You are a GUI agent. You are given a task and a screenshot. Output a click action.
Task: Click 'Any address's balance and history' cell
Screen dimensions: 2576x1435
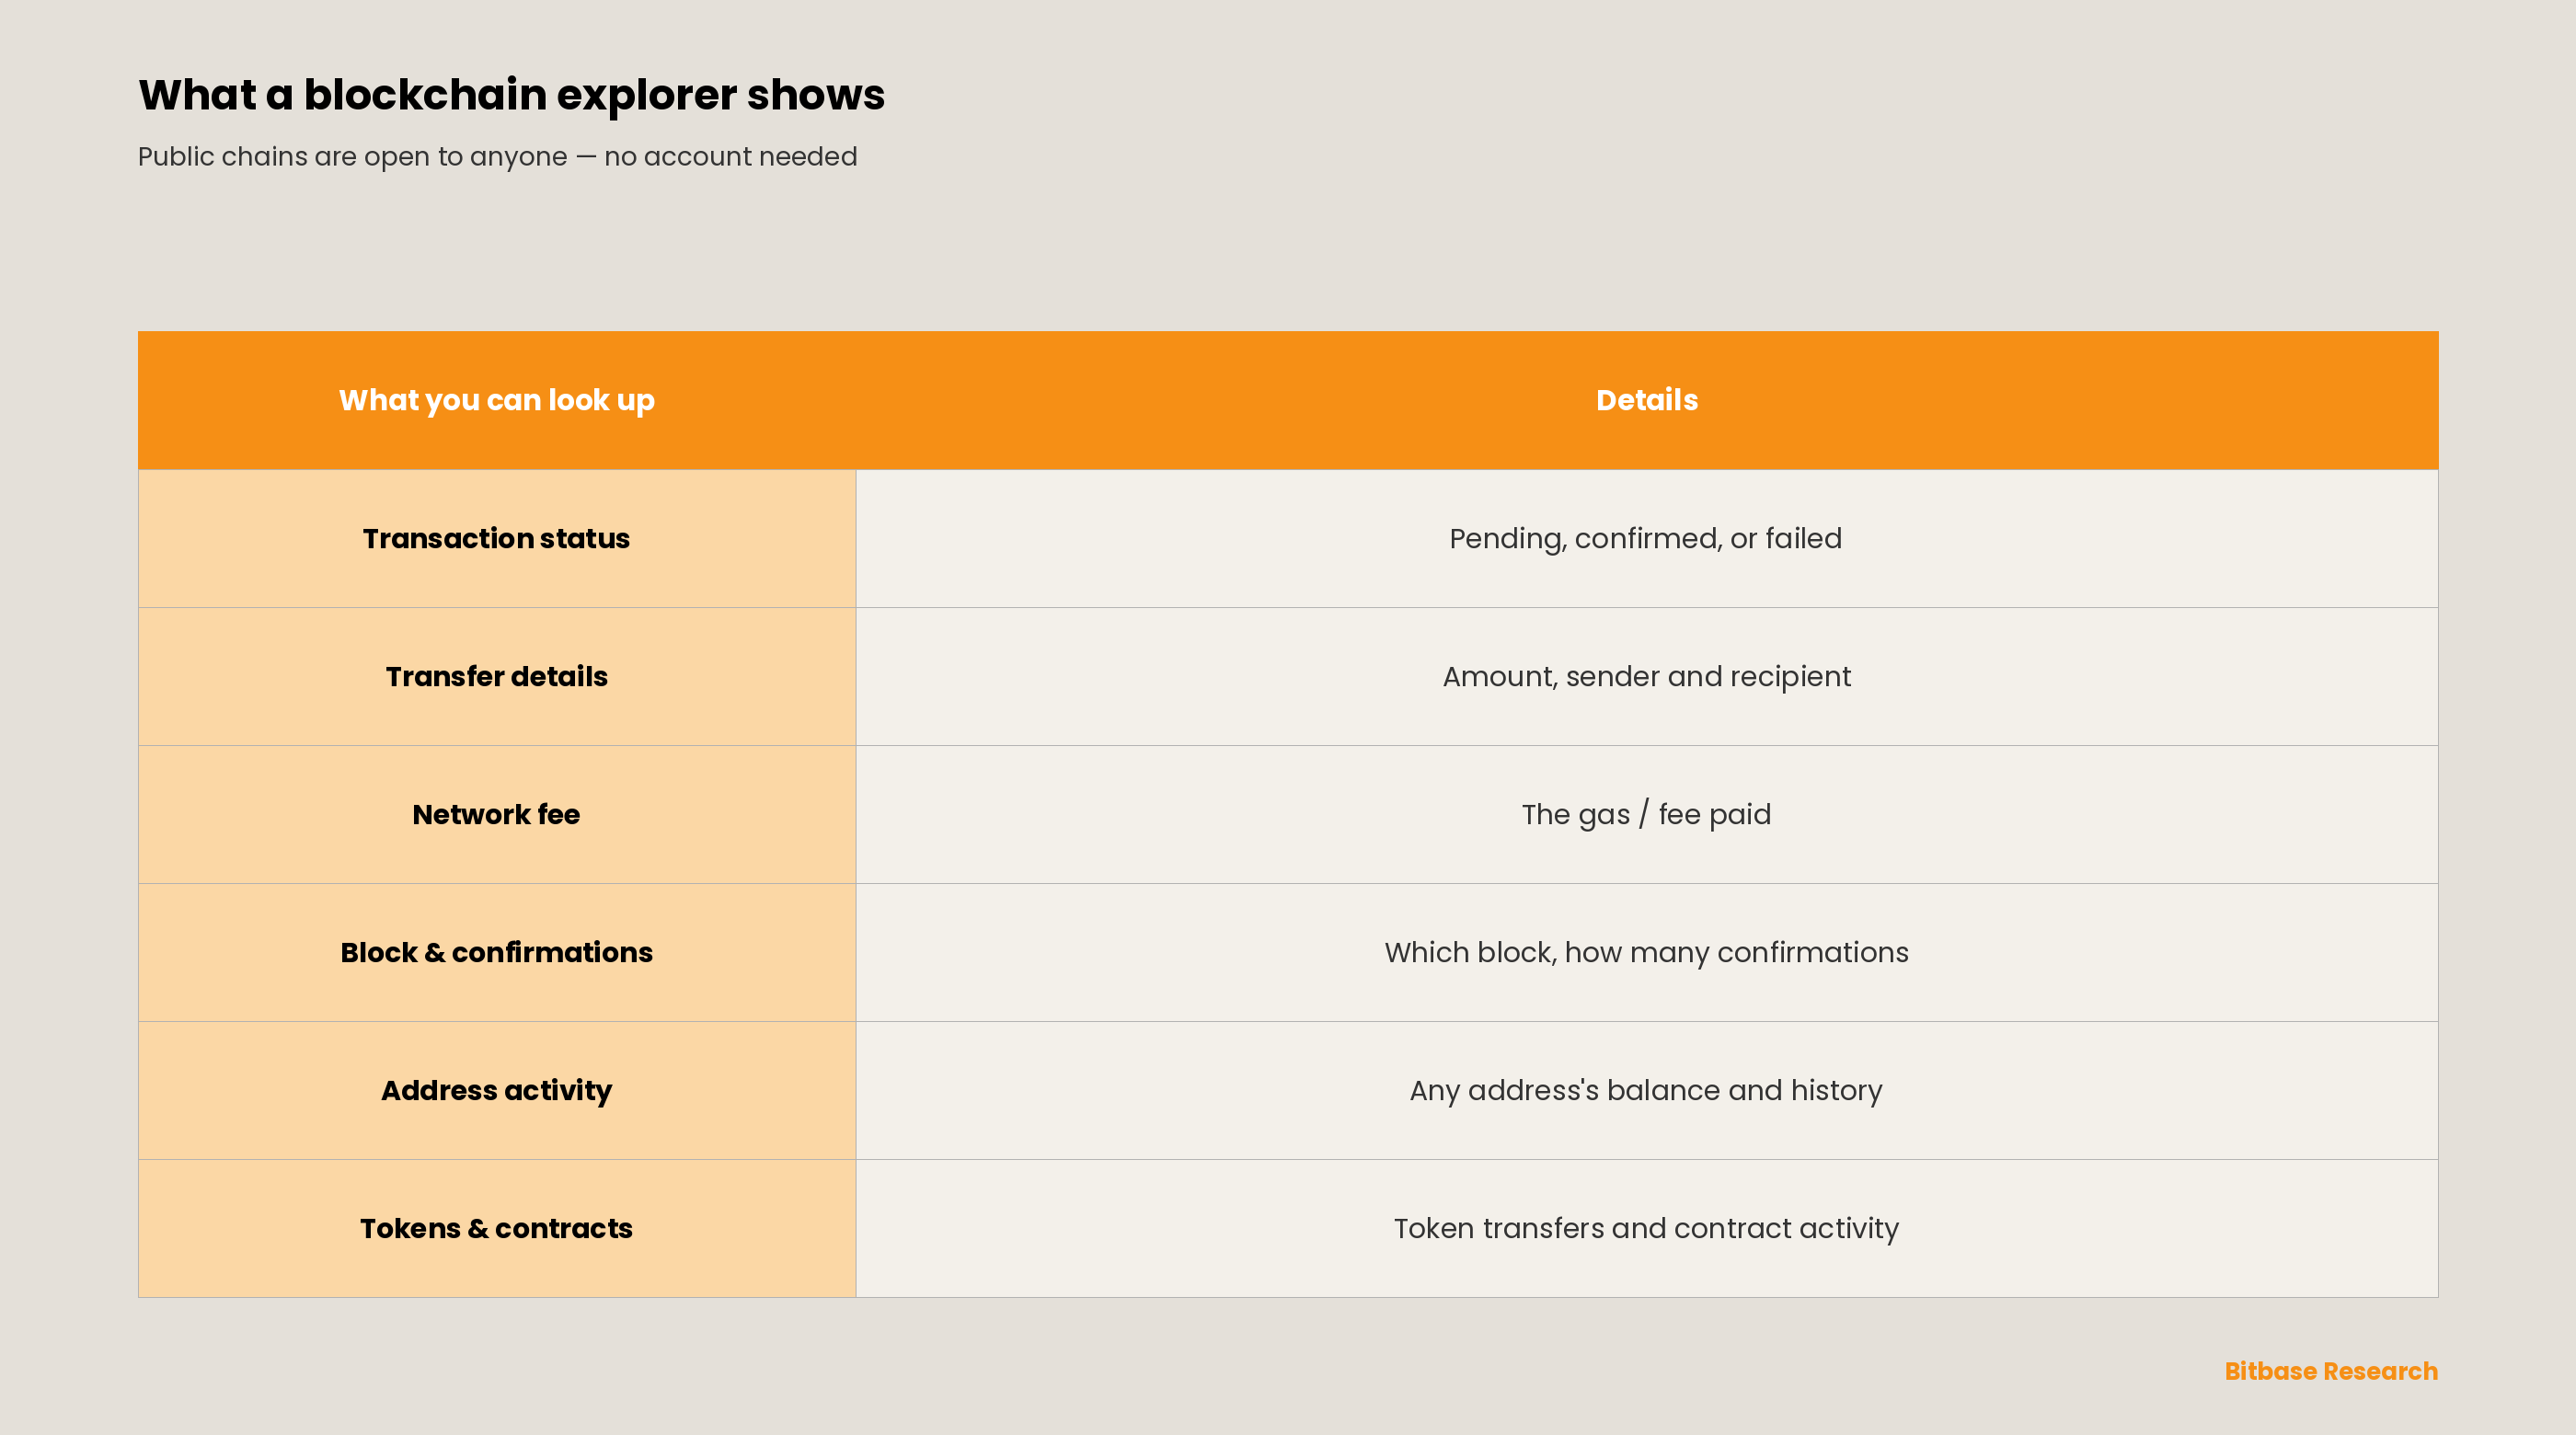(1647, 1090)
